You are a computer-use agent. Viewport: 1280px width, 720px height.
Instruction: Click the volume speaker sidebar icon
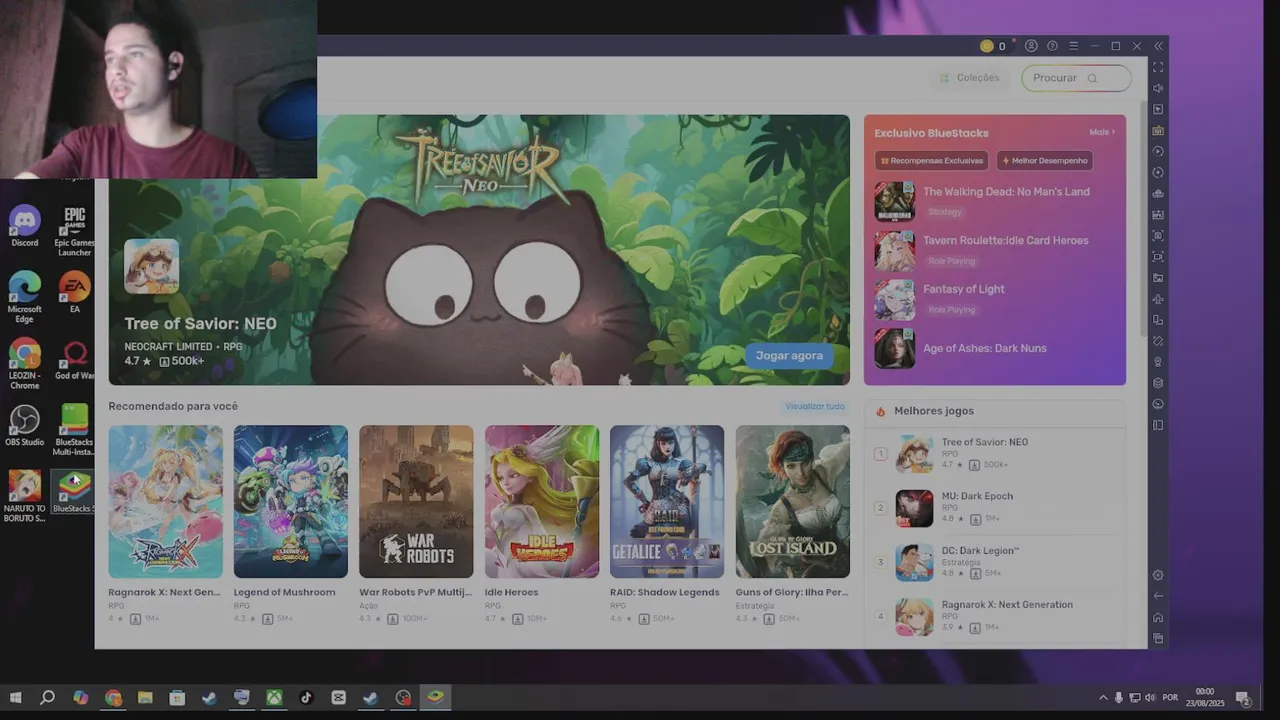(1158, 88)
